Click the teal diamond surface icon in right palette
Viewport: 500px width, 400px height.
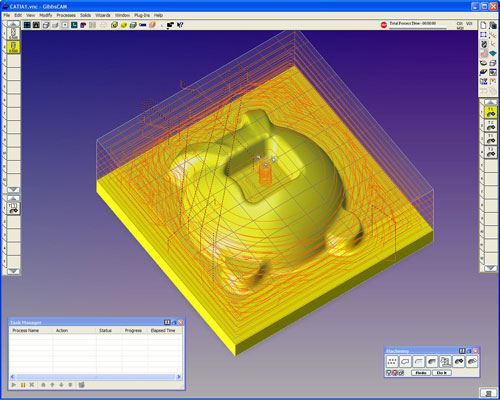[493, 53]
